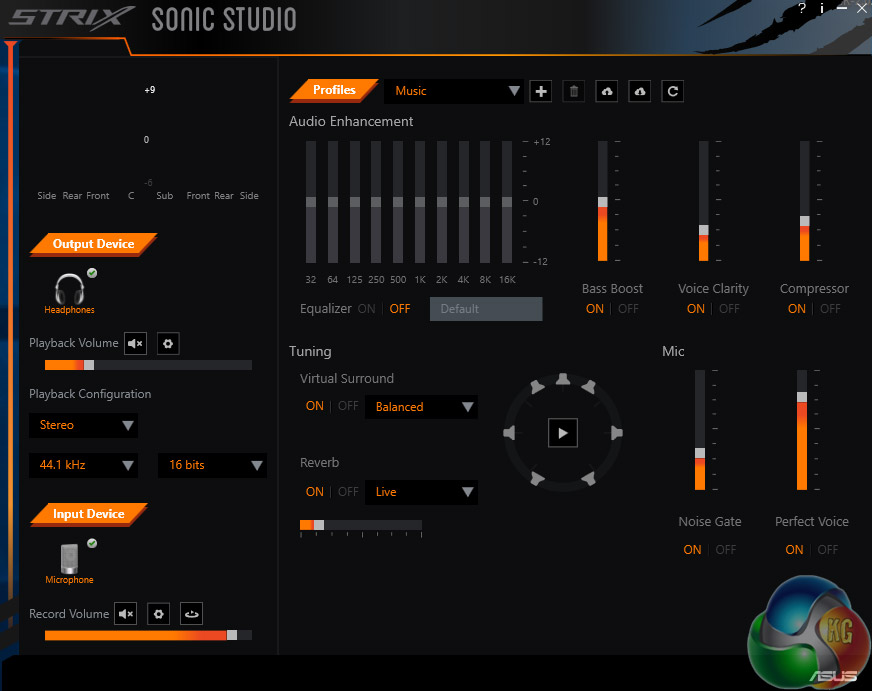Adjust the Record Volume slider
This screenshot has width=872, height=691.
148,635
